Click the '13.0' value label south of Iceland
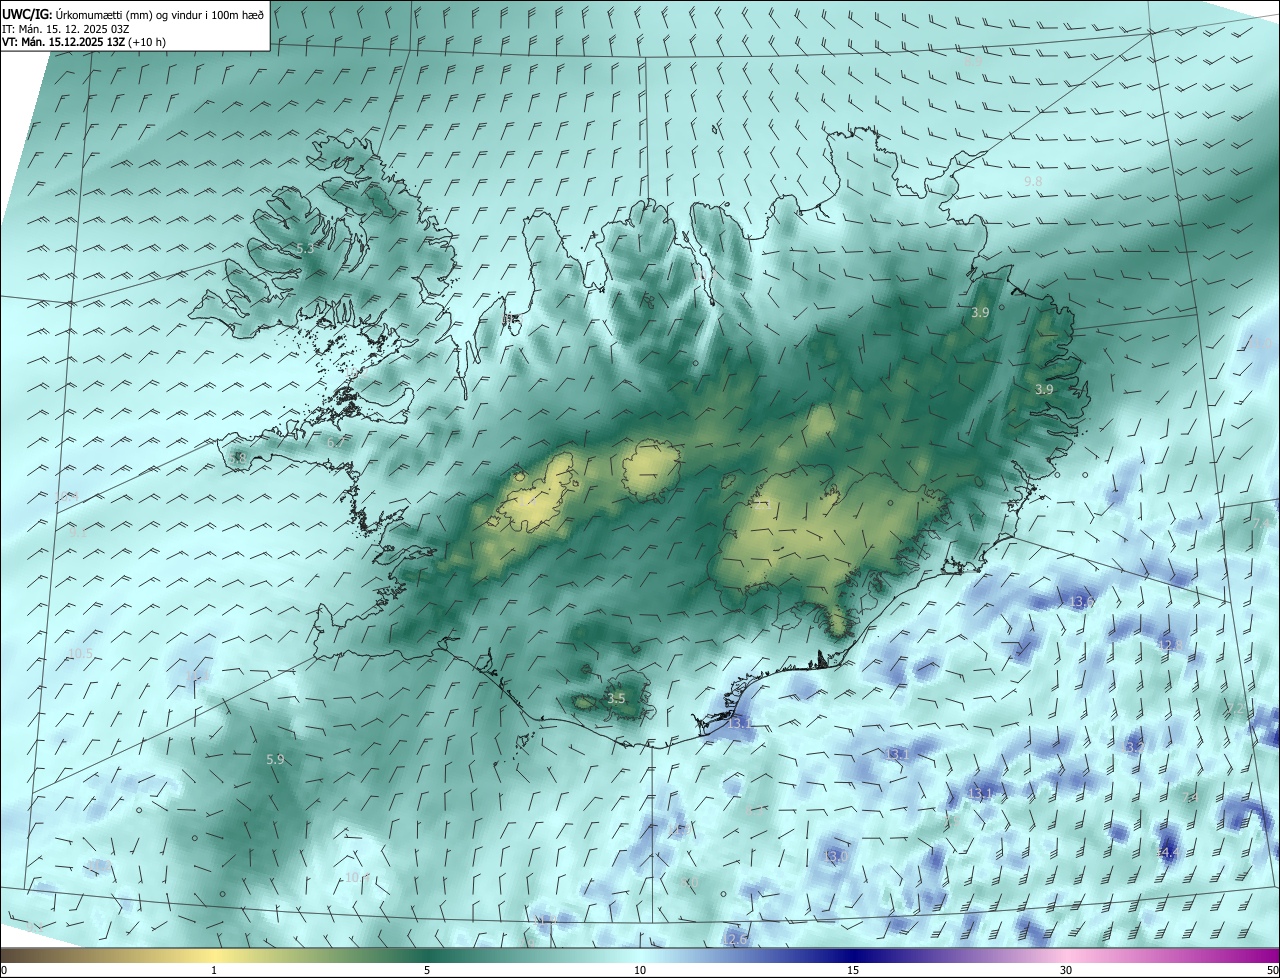Screen dimensions: 1280x978 836,857
